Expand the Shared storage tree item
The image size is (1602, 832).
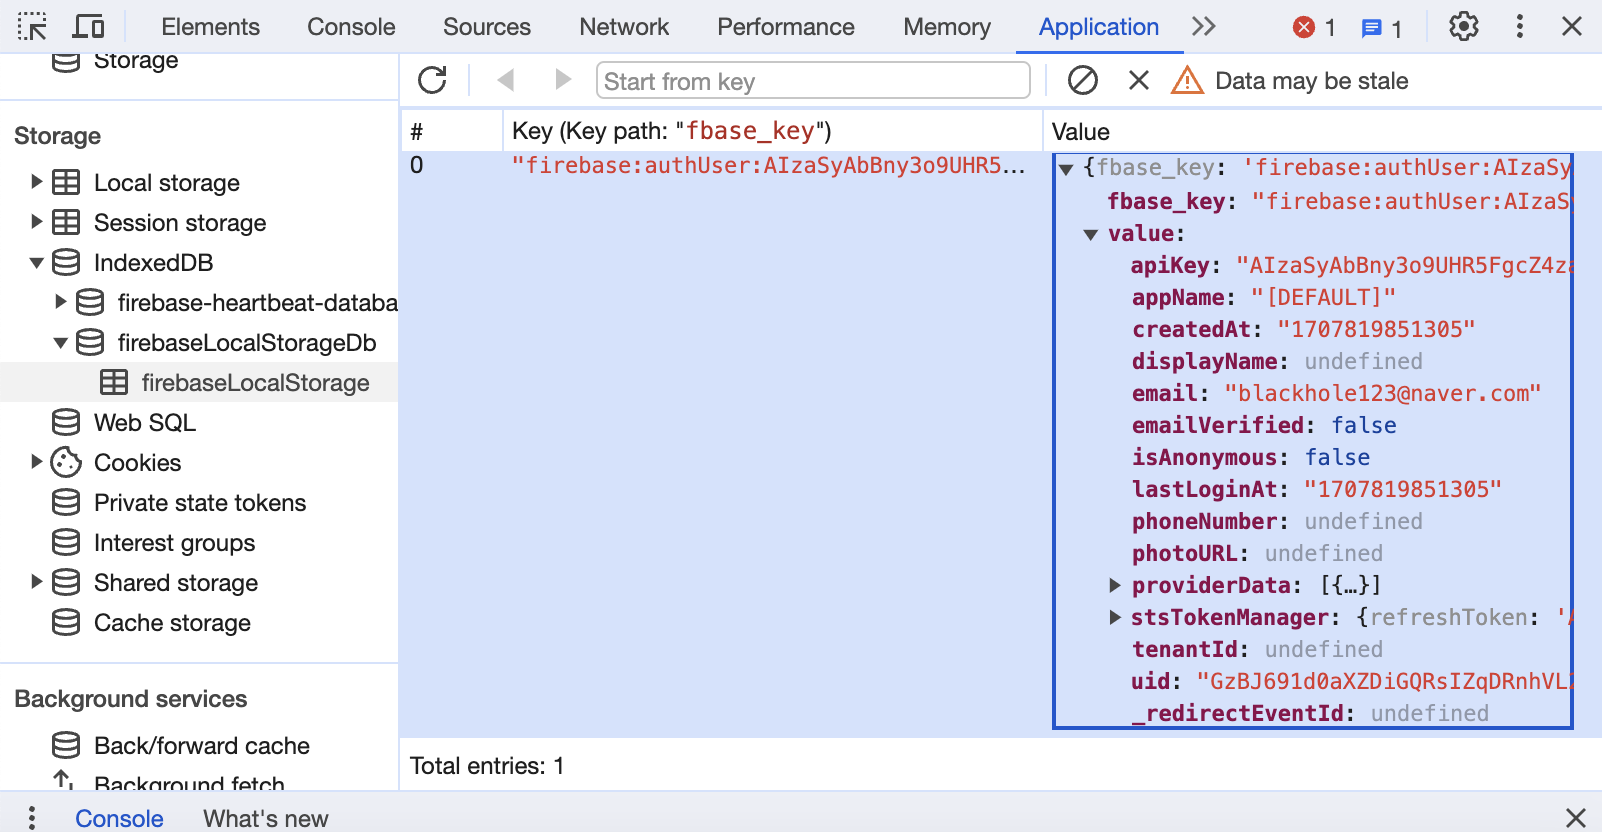tap(36, 582)
